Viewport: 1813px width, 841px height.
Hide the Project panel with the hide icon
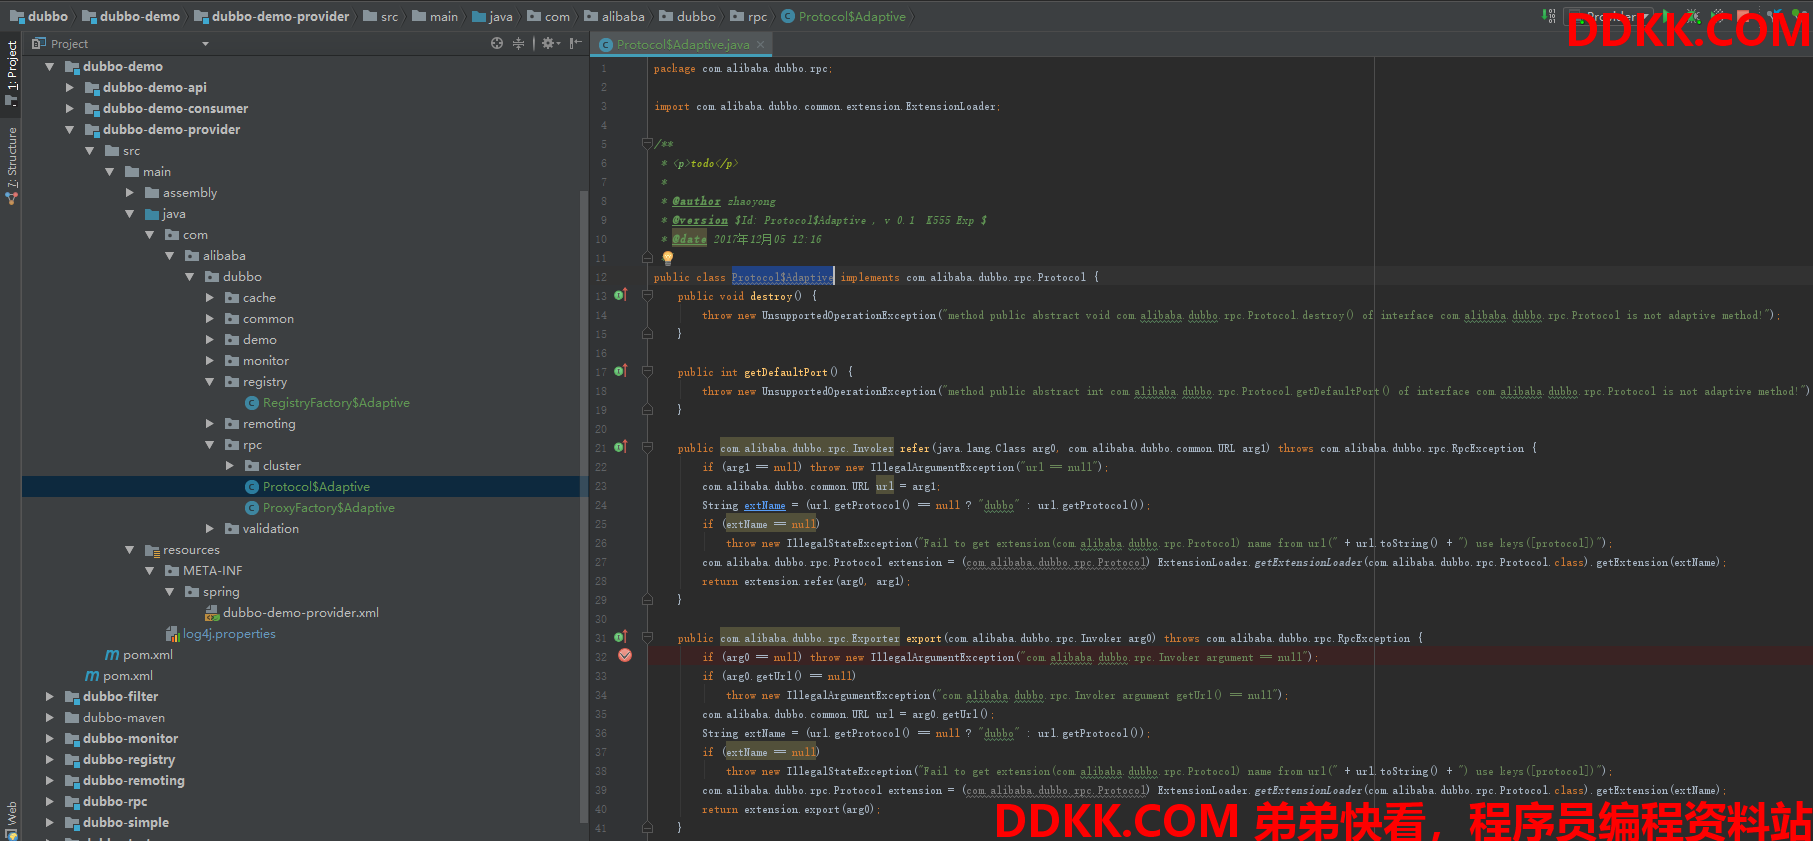[x=576, y=43]
